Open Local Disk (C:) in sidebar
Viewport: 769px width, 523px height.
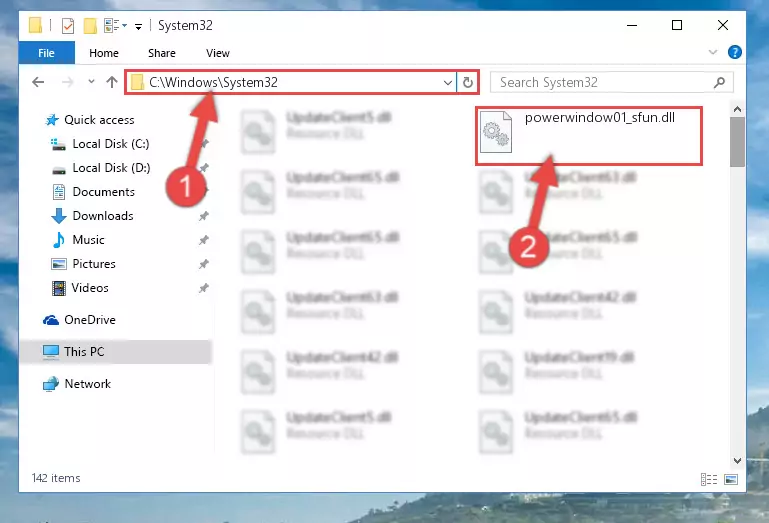(x=111, y=144)
